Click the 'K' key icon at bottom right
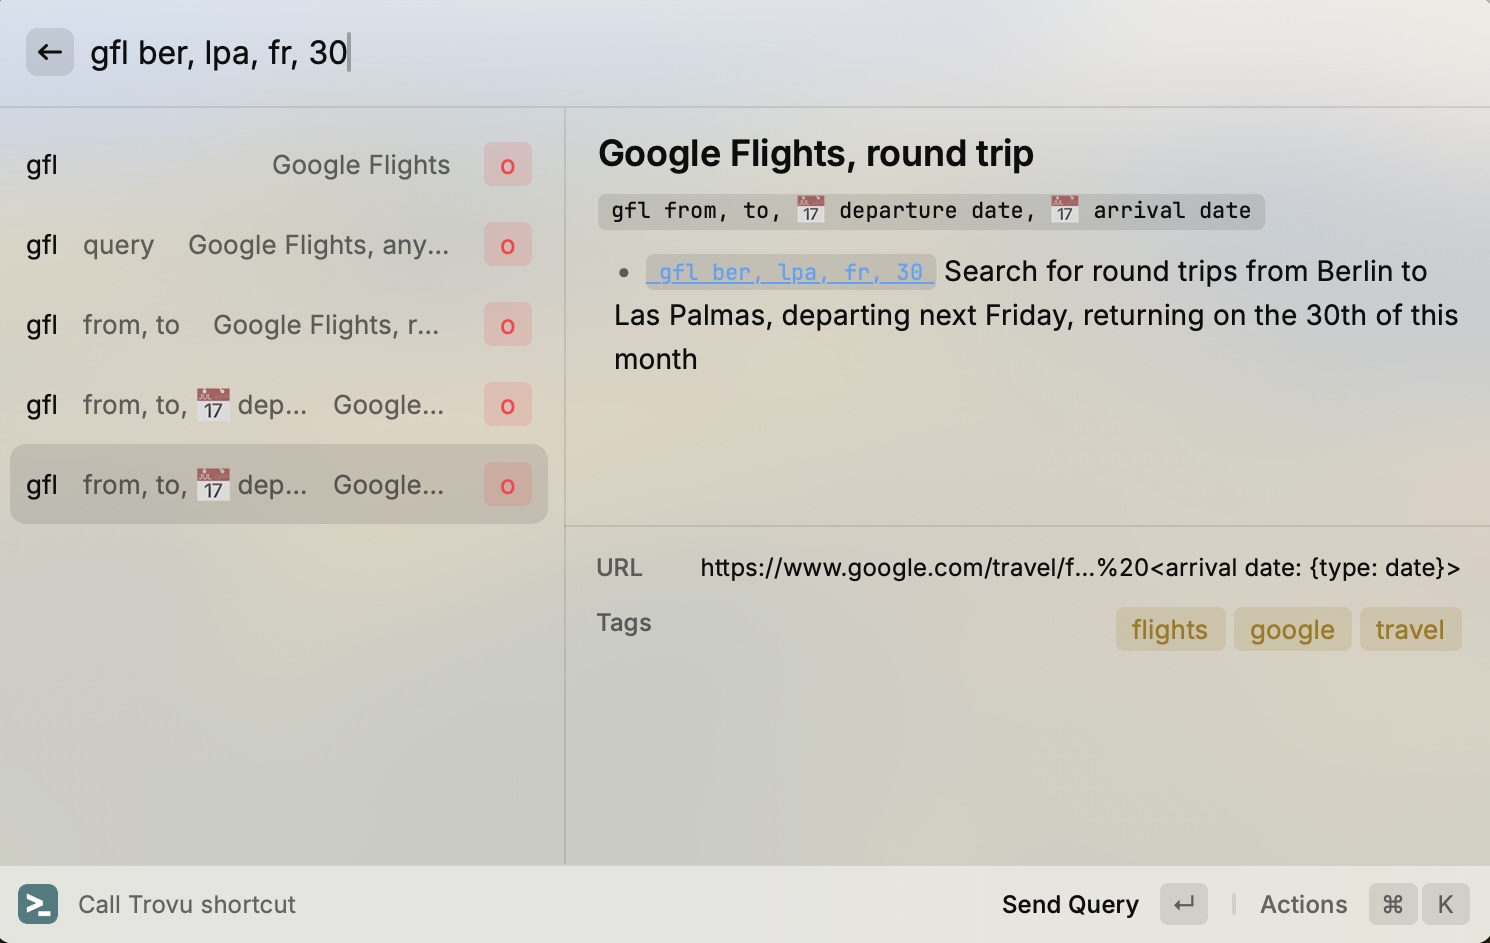 point(1445,904)
